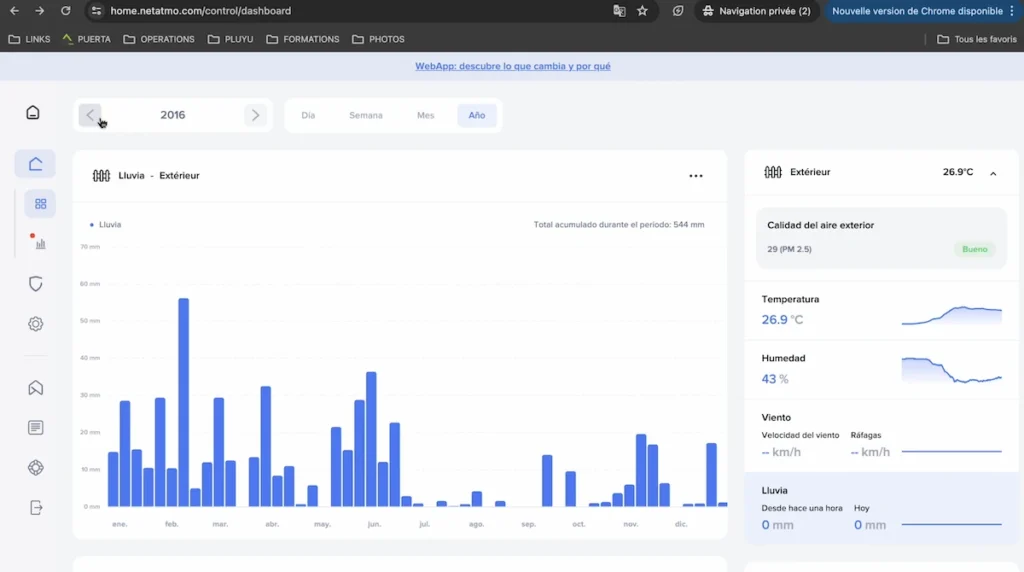Click the translate page icon
Screen dimensions: 1024x572
[x=619, y=10]
